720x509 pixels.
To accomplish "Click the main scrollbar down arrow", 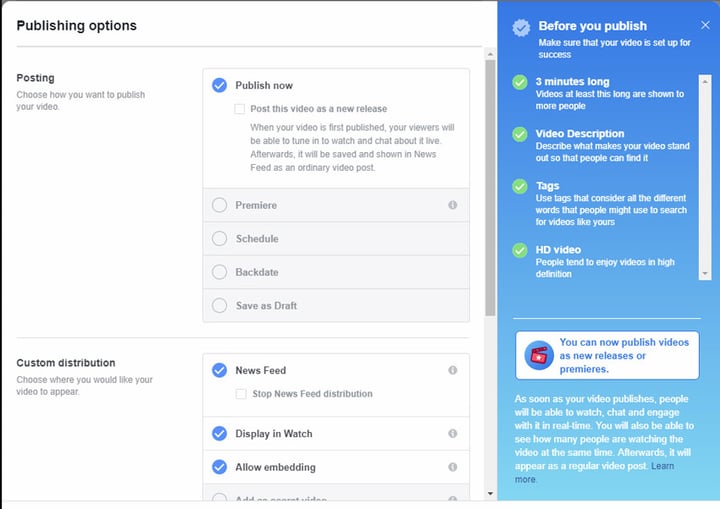I will click(x=490, y=494).
